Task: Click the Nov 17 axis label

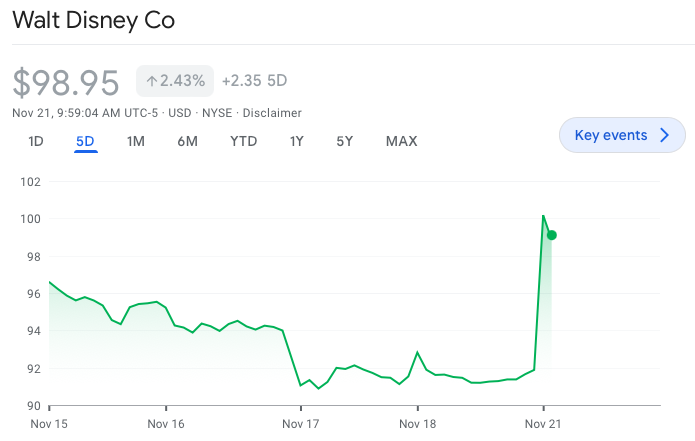Action: 301,424
